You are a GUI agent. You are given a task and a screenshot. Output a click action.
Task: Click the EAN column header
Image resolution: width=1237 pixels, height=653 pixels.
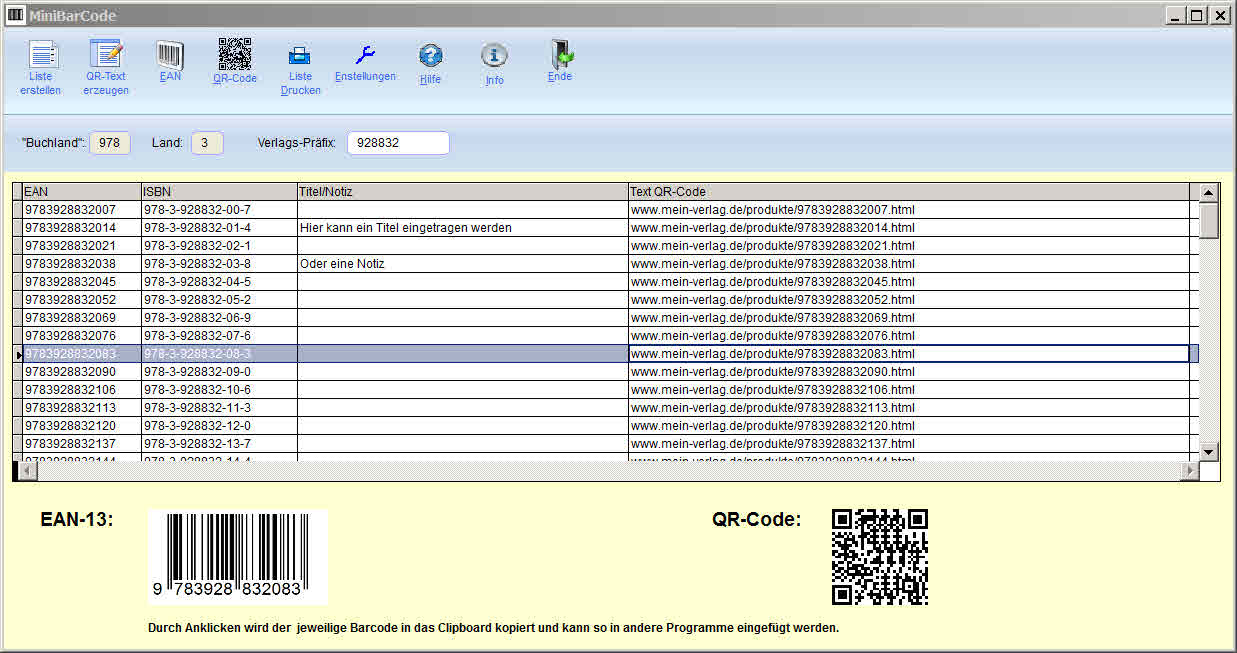click(x=82, y=191)
